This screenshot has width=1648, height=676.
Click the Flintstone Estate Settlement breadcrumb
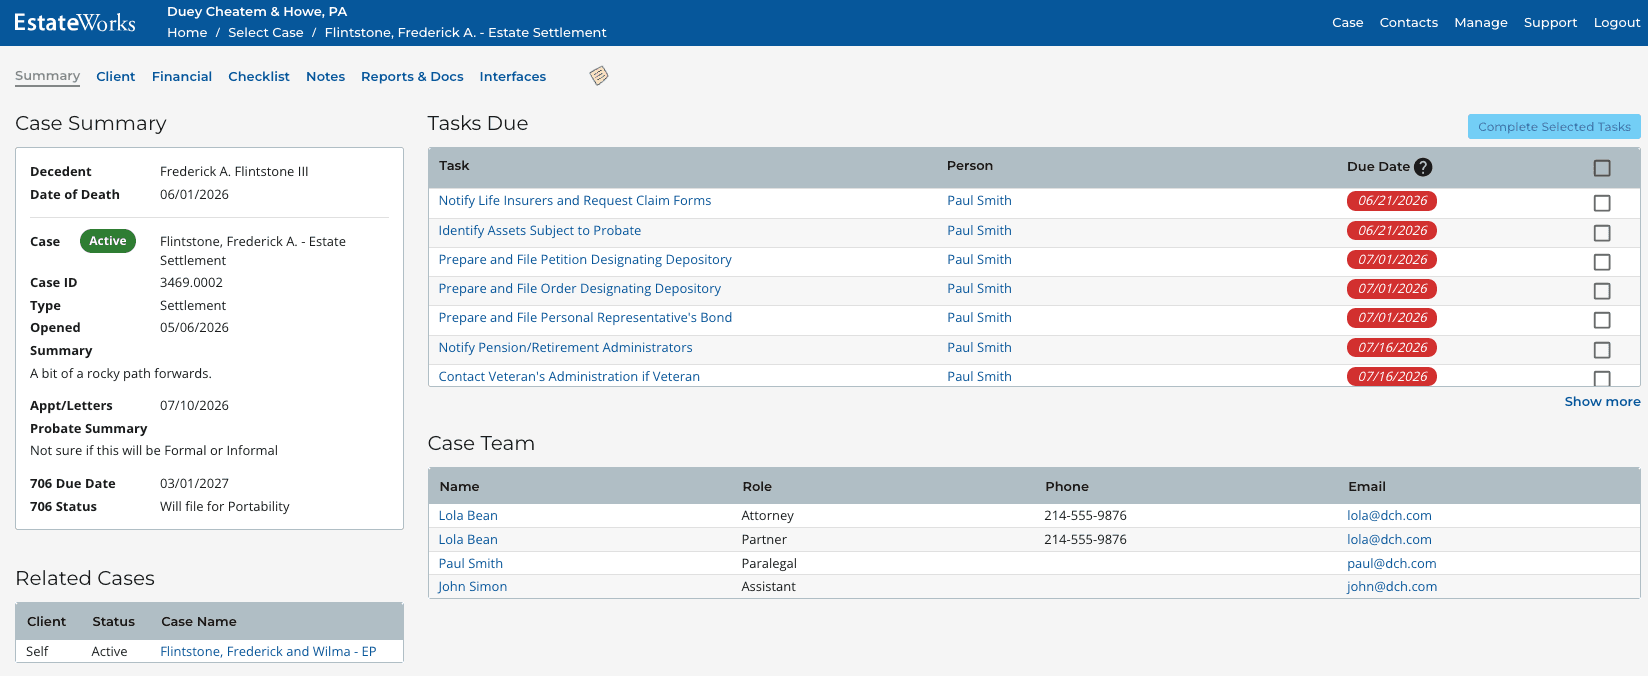[x=465, y=32]
